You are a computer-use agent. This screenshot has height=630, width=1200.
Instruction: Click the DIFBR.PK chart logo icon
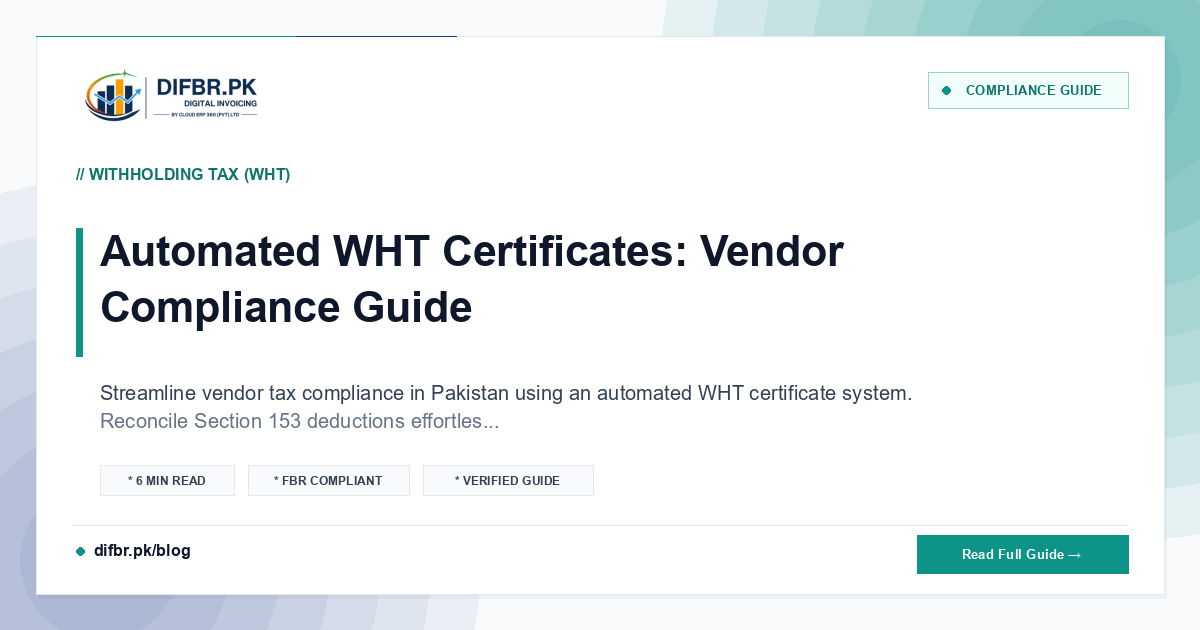[111, 96]
